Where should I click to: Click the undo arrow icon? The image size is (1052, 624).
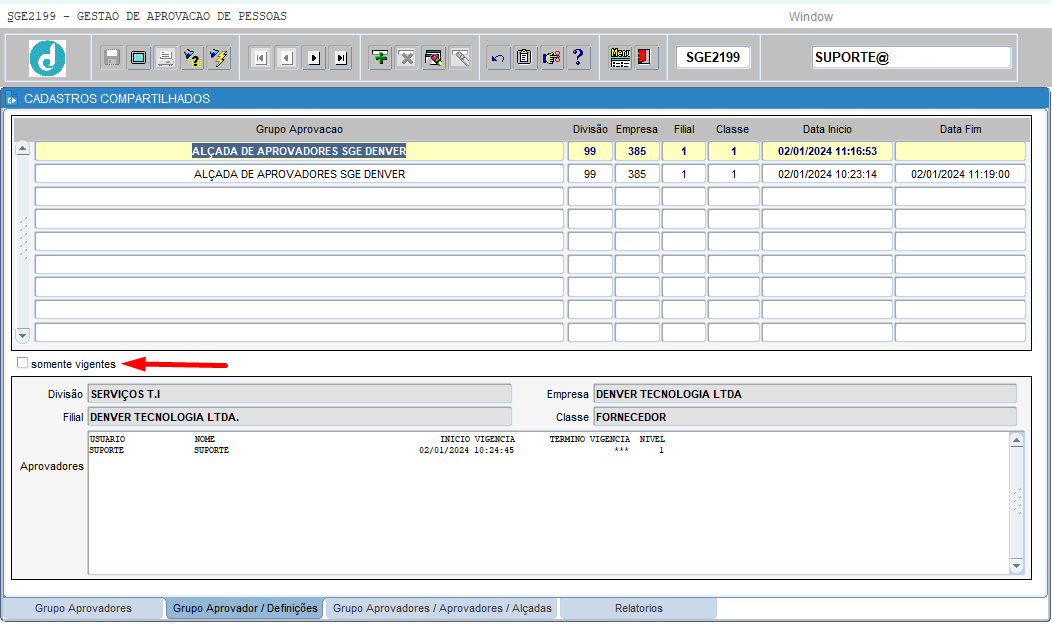pyautogui.click(x=498, y=58)
